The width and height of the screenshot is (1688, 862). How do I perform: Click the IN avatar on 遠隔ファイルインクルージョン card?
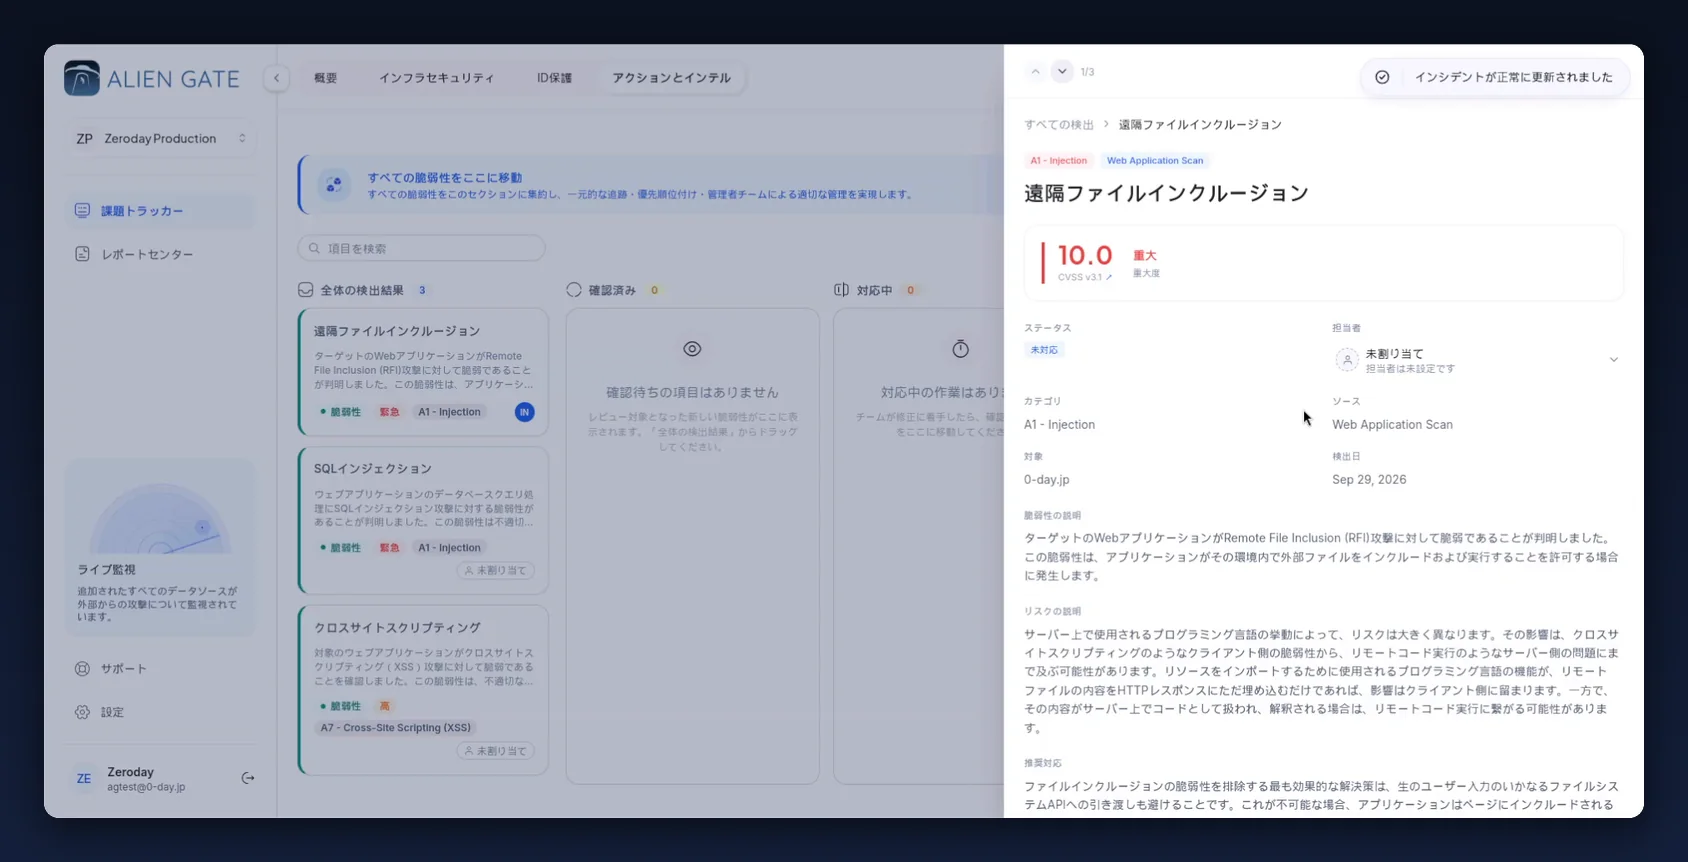coord(525,412)
